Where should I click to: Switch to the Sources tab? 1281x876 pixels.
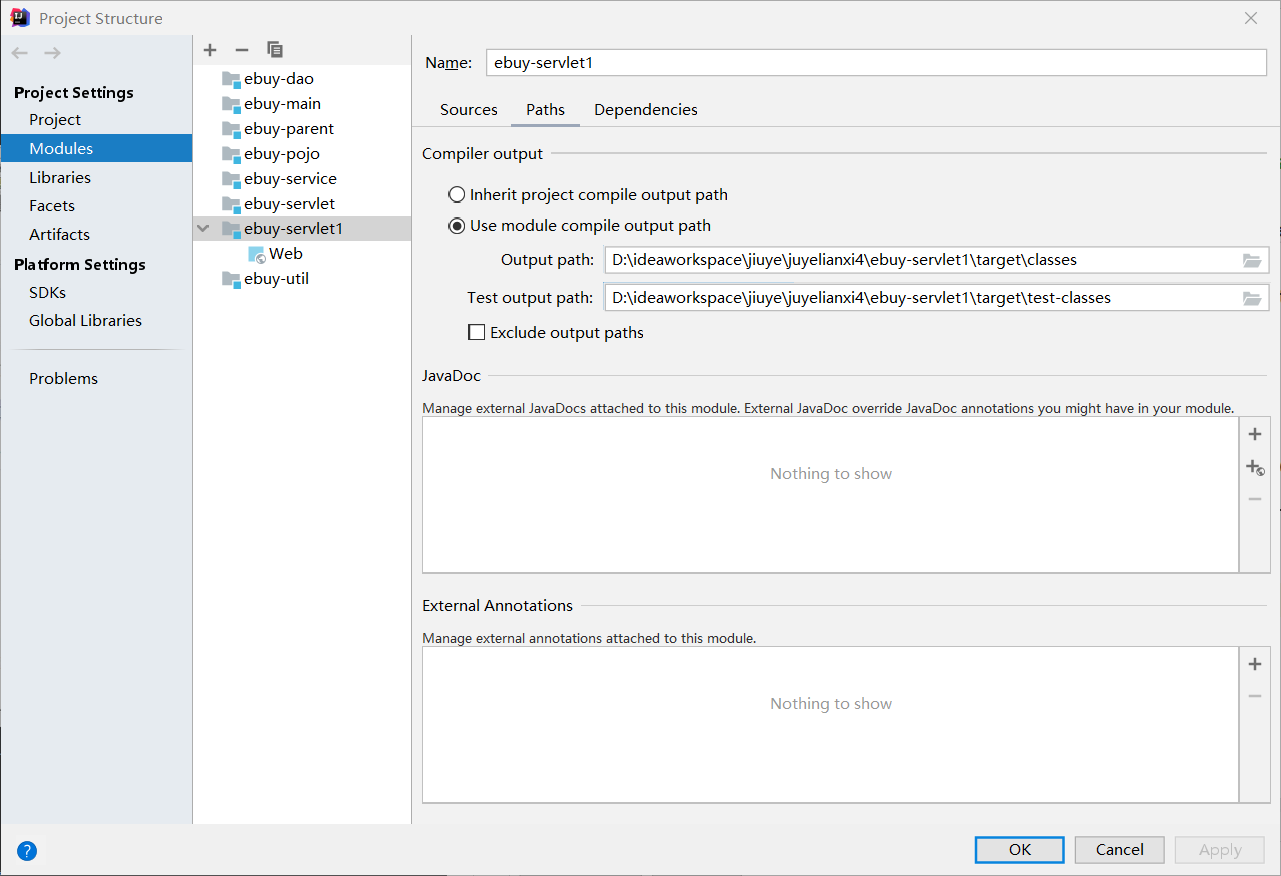tap(468, 110)
